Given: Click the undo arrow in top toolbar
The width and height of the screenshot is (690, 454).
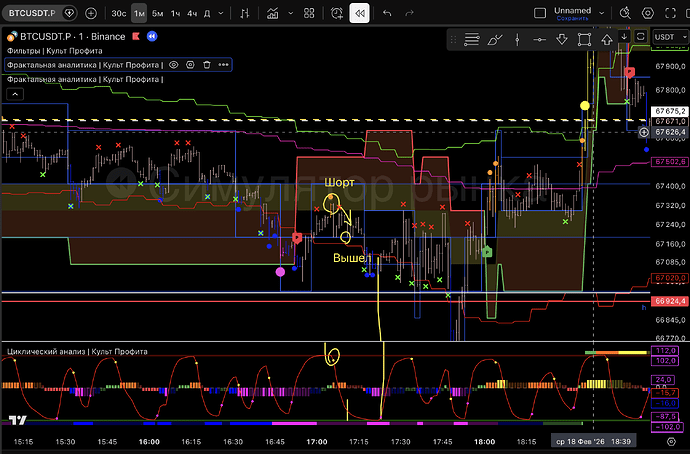Looking at the screenshot, I should 387,13.
